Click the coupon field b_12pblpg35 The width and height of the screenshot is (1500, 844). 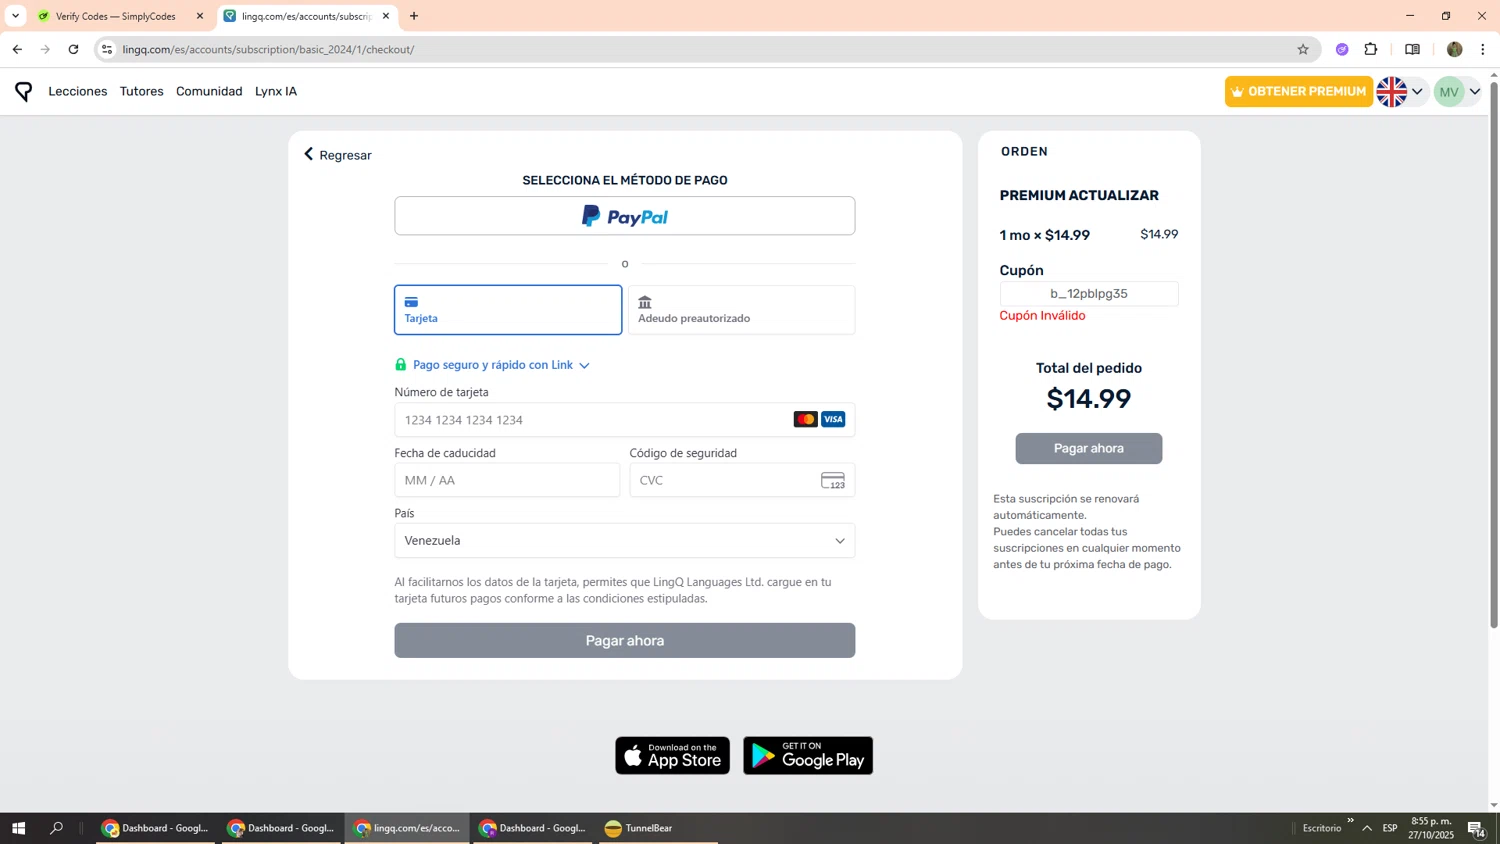click(1089, 294)
